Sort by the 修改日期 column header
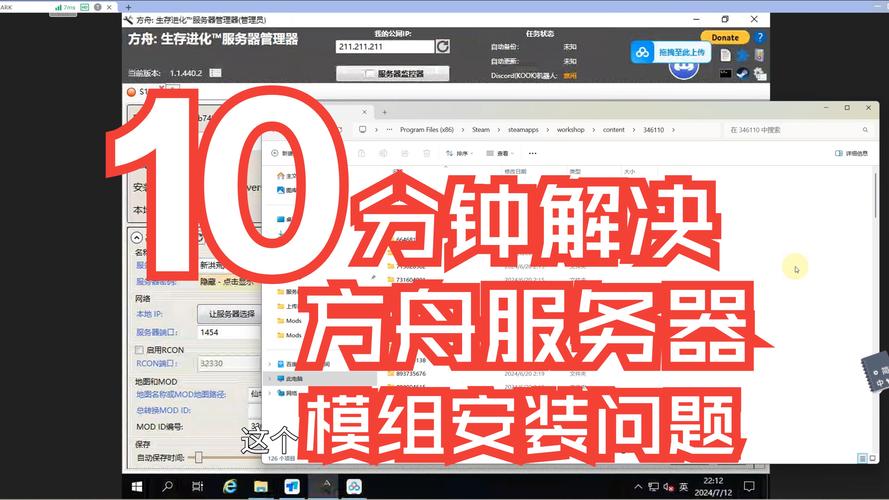Screen dimensions: 889x500 click(x=515, y=171)
